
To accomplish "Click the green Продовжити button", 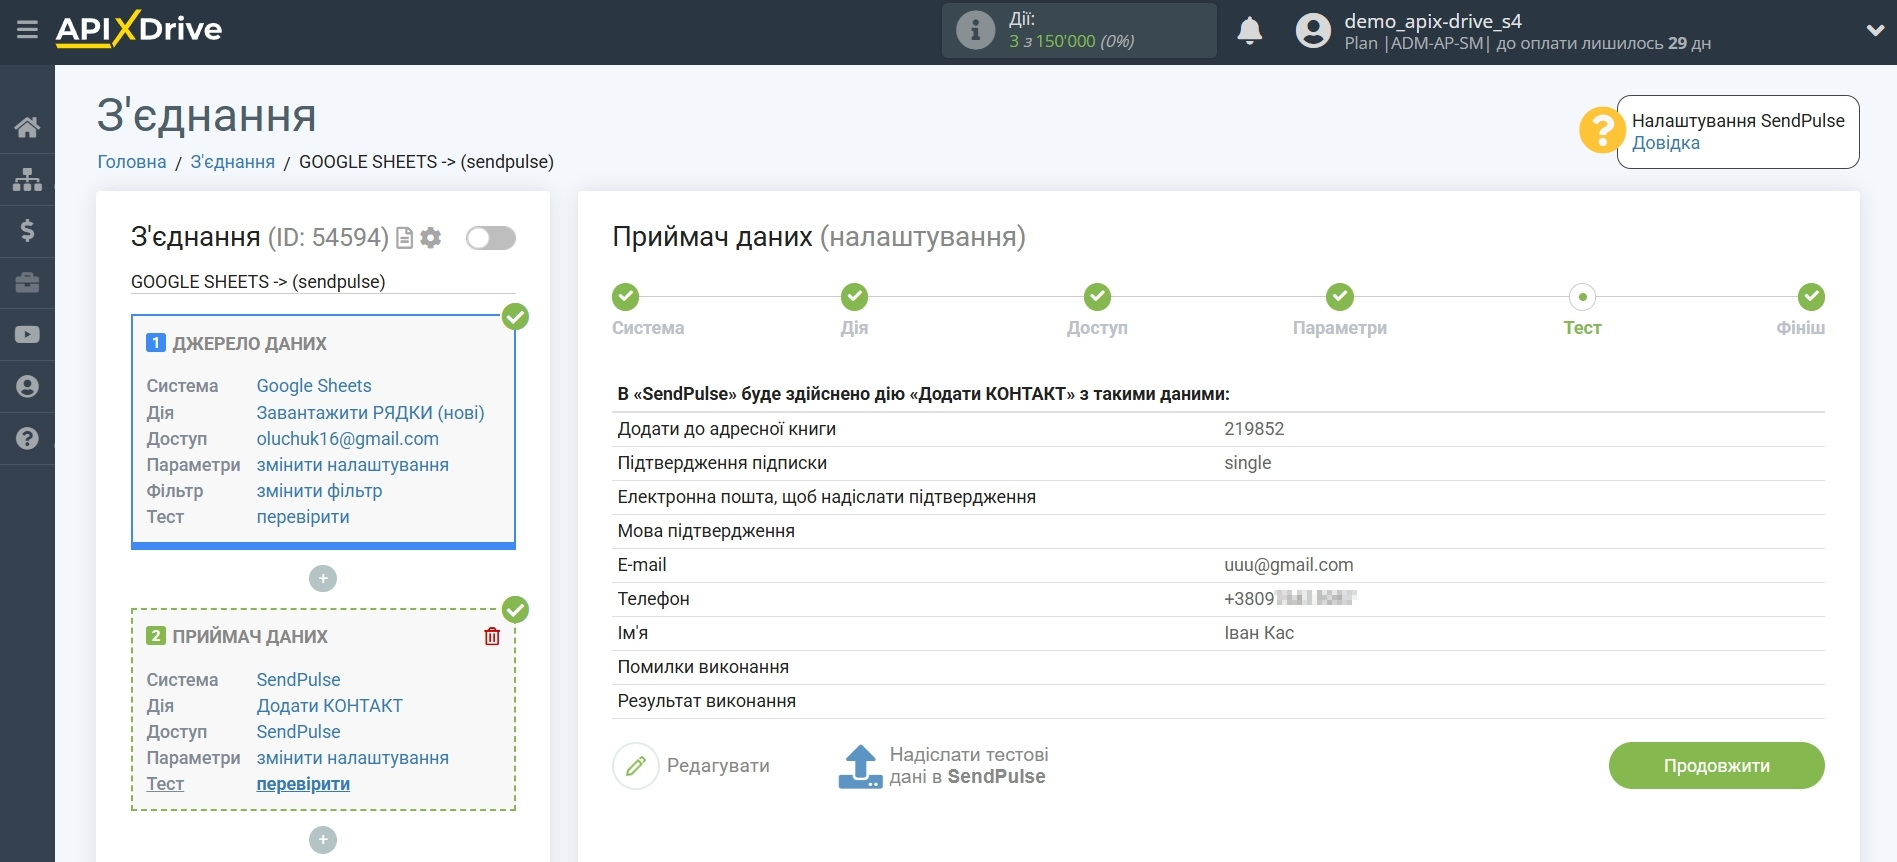I will (1716, 766).
